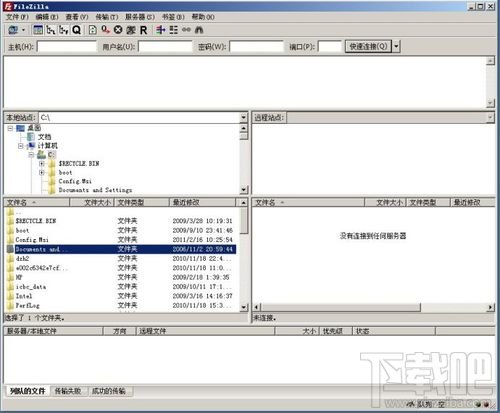Open the quick connect history dropdown arrow
This screenshot has height=413, width=500.
point(396,46)
